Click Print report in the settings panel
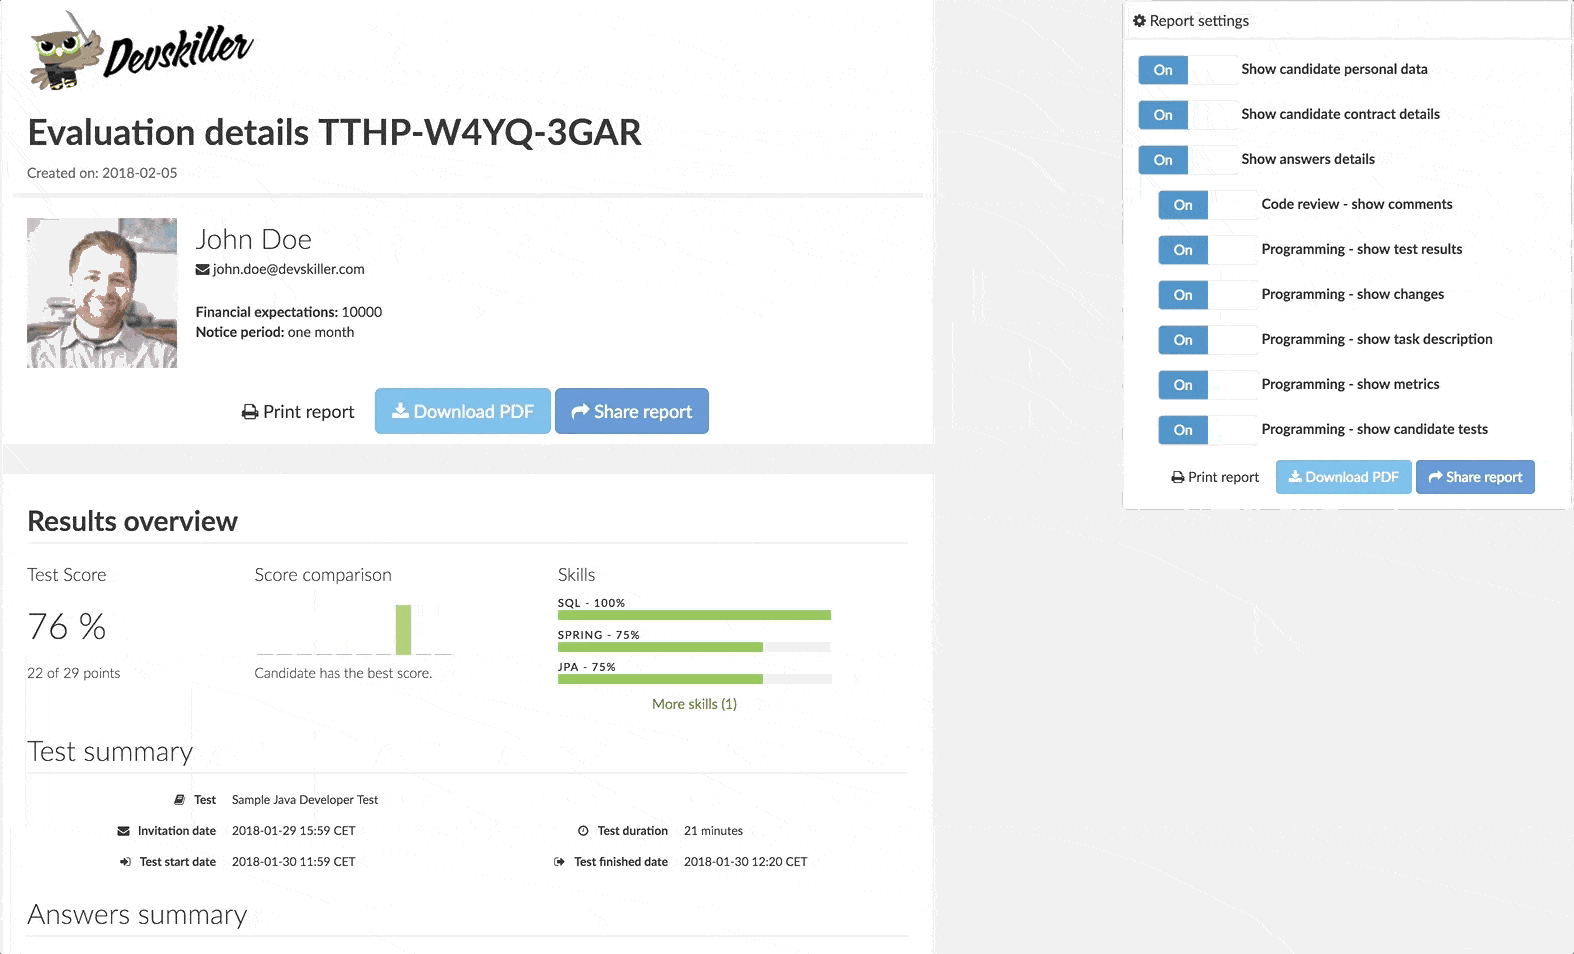The image size is (1574, 954). point(1215,477)
